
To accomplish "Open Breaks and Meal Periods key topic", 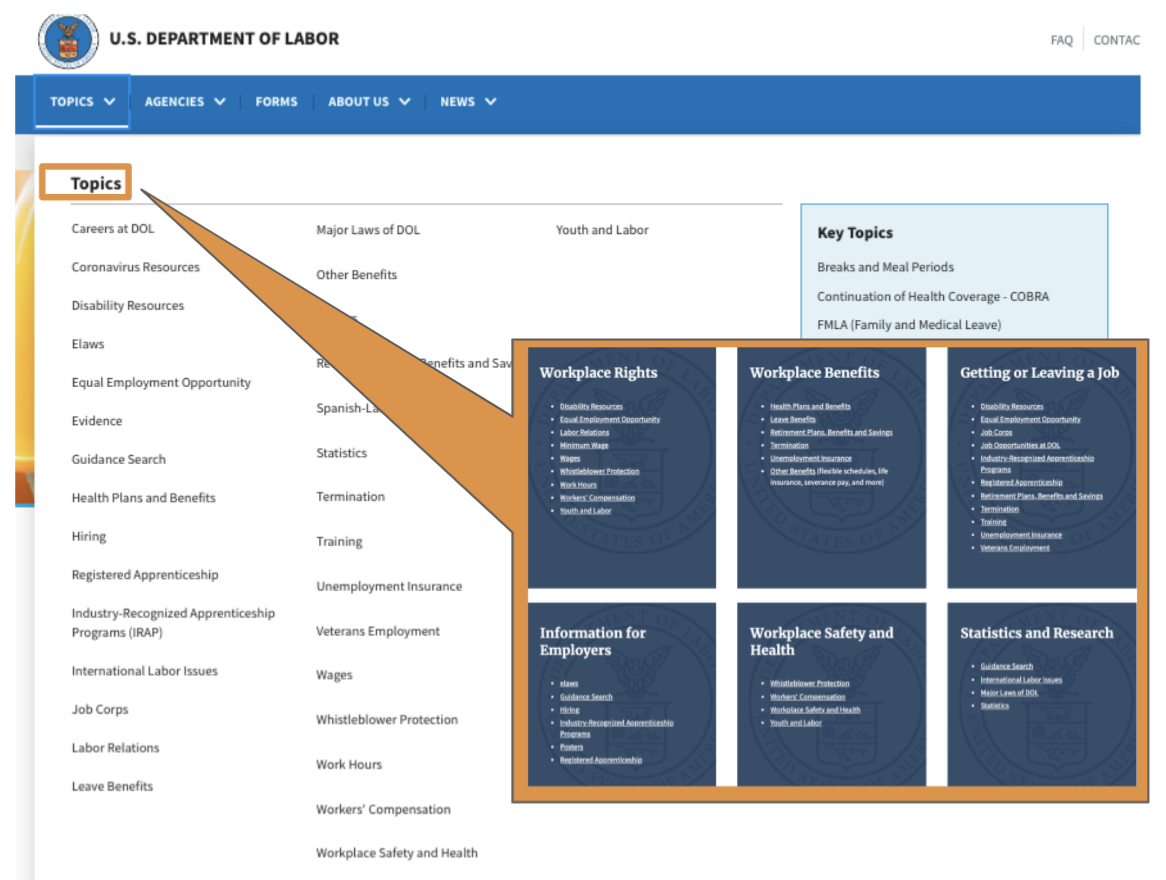I will tap(885, 267).
